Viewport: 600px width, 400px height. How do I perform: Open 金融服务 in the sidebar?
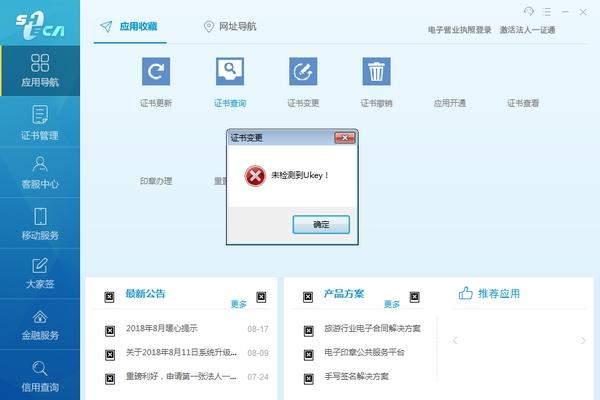pyautogui.click(x=40, y=325)
